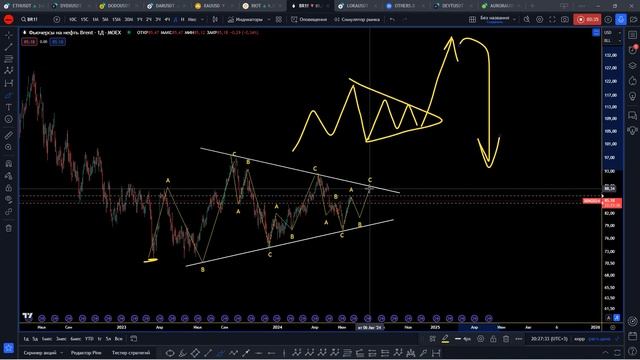Image resolution: width=640 pixels, height=360 pixels.
Task: Open the 20:27:33 (UTC+3) timezone menu
Action: (549, 339)
